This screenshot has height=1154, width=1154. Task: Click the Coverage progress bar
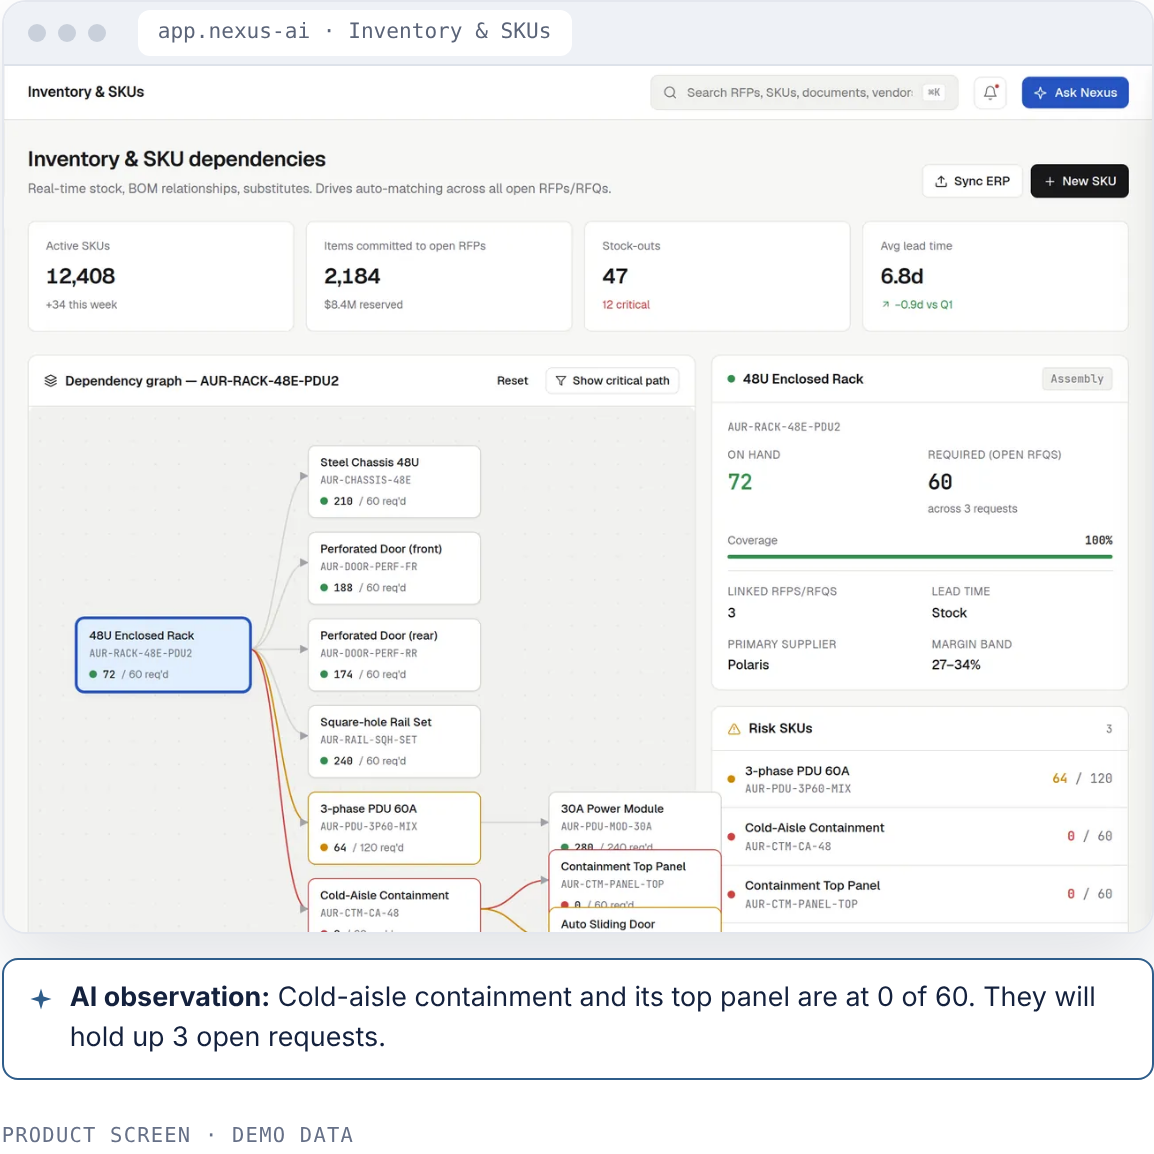(x=919, y=557)
